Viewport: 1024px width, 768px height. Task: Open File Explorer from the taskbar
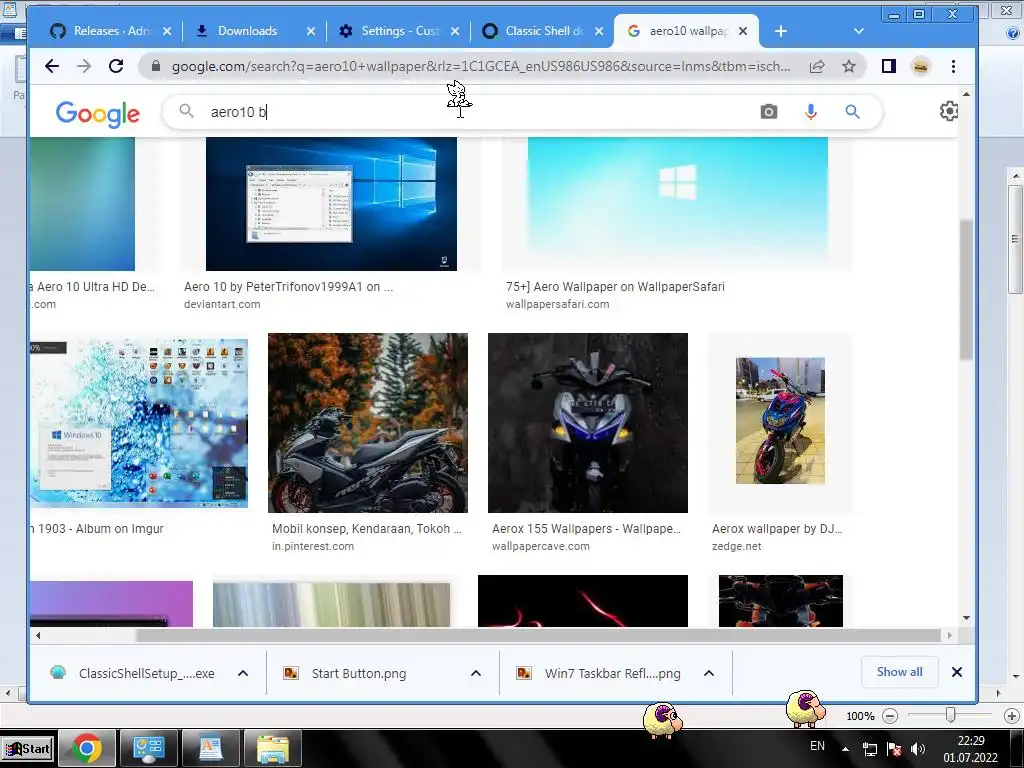coord(273,748)
